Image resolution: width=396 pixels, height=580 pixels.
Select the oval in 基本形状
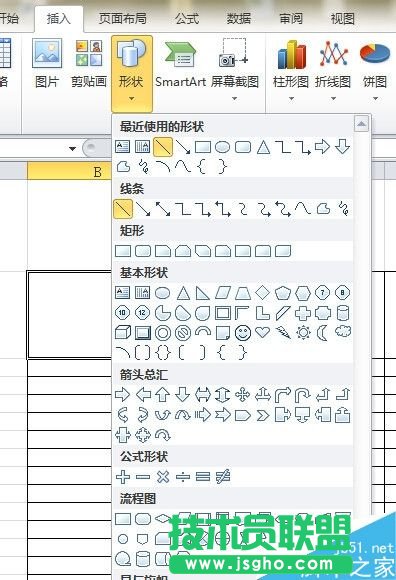pos(163,293)
